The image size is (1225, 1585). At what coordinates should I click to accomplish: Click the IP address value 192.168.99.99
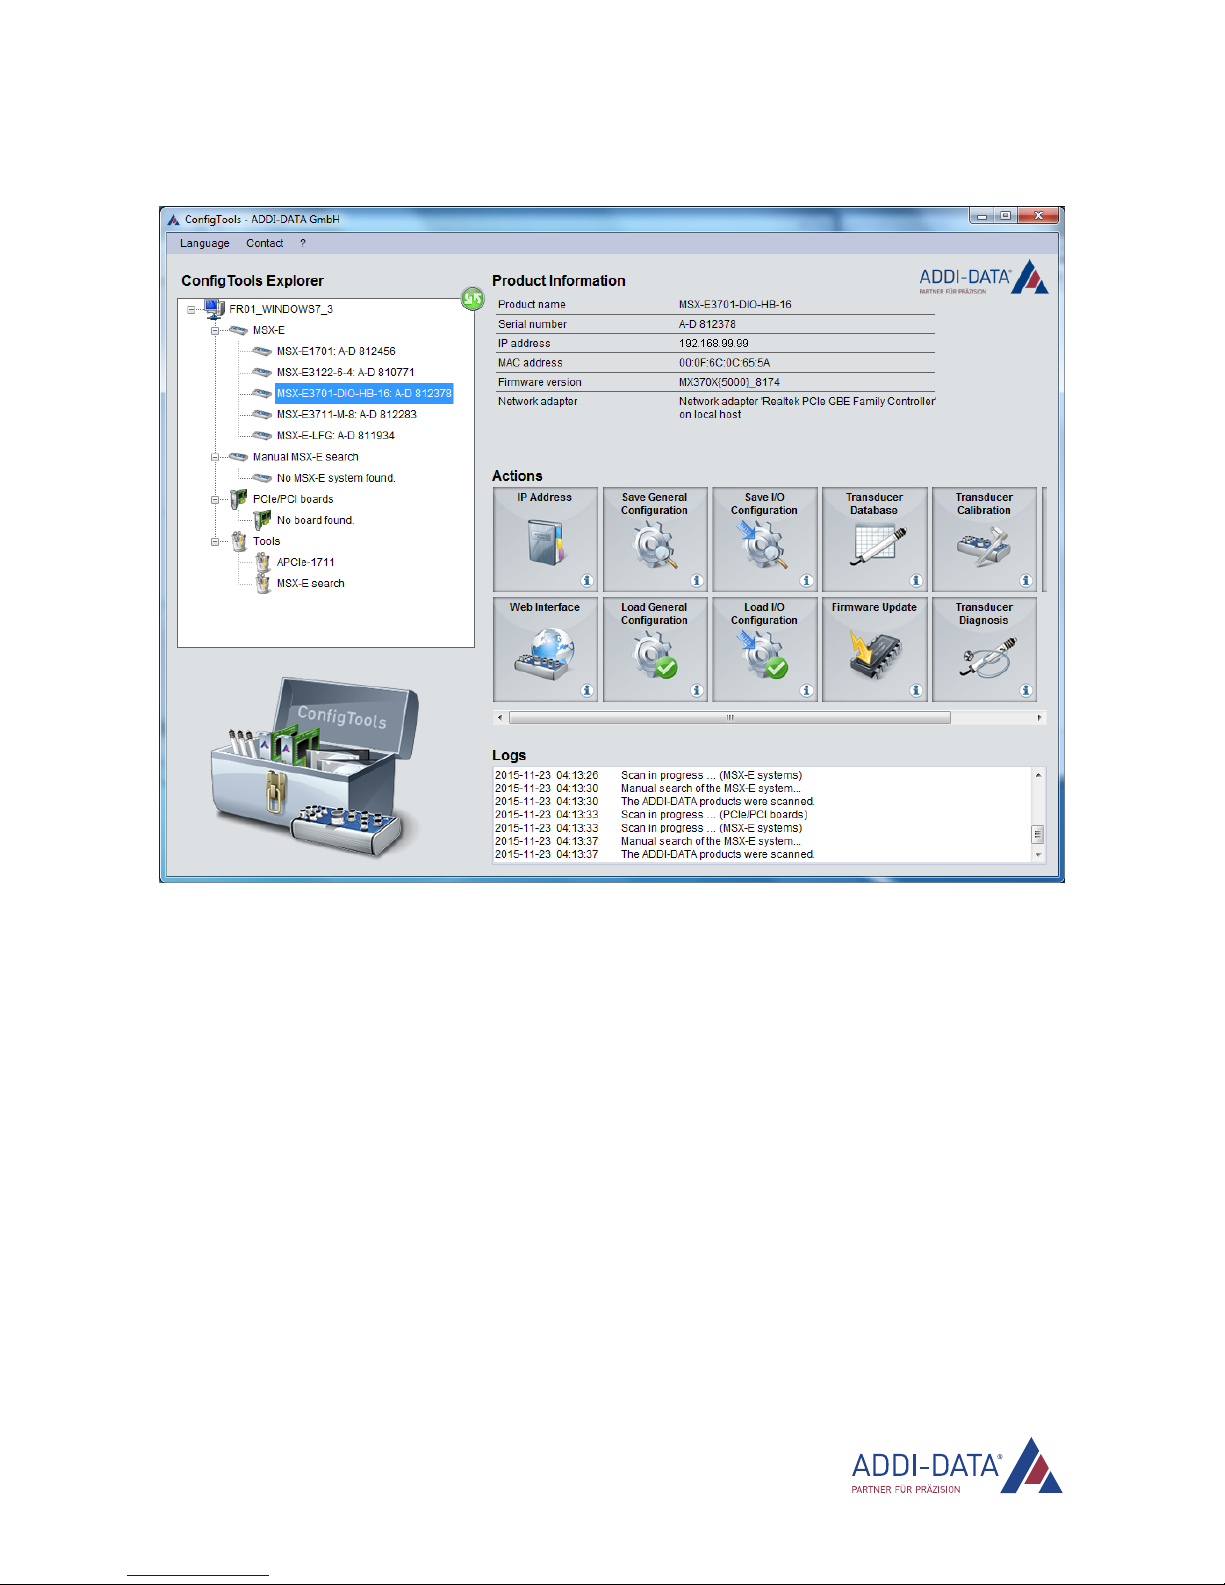click(x=714, y=343)
